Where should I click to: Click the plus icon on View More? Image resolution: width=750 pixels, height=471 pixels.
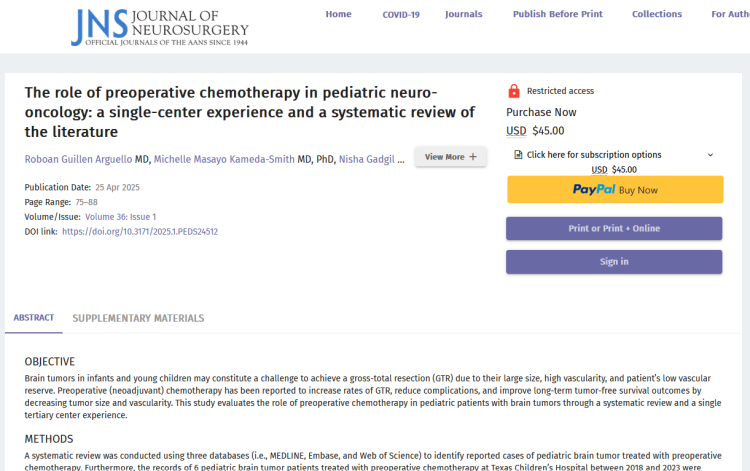[473, 157]
